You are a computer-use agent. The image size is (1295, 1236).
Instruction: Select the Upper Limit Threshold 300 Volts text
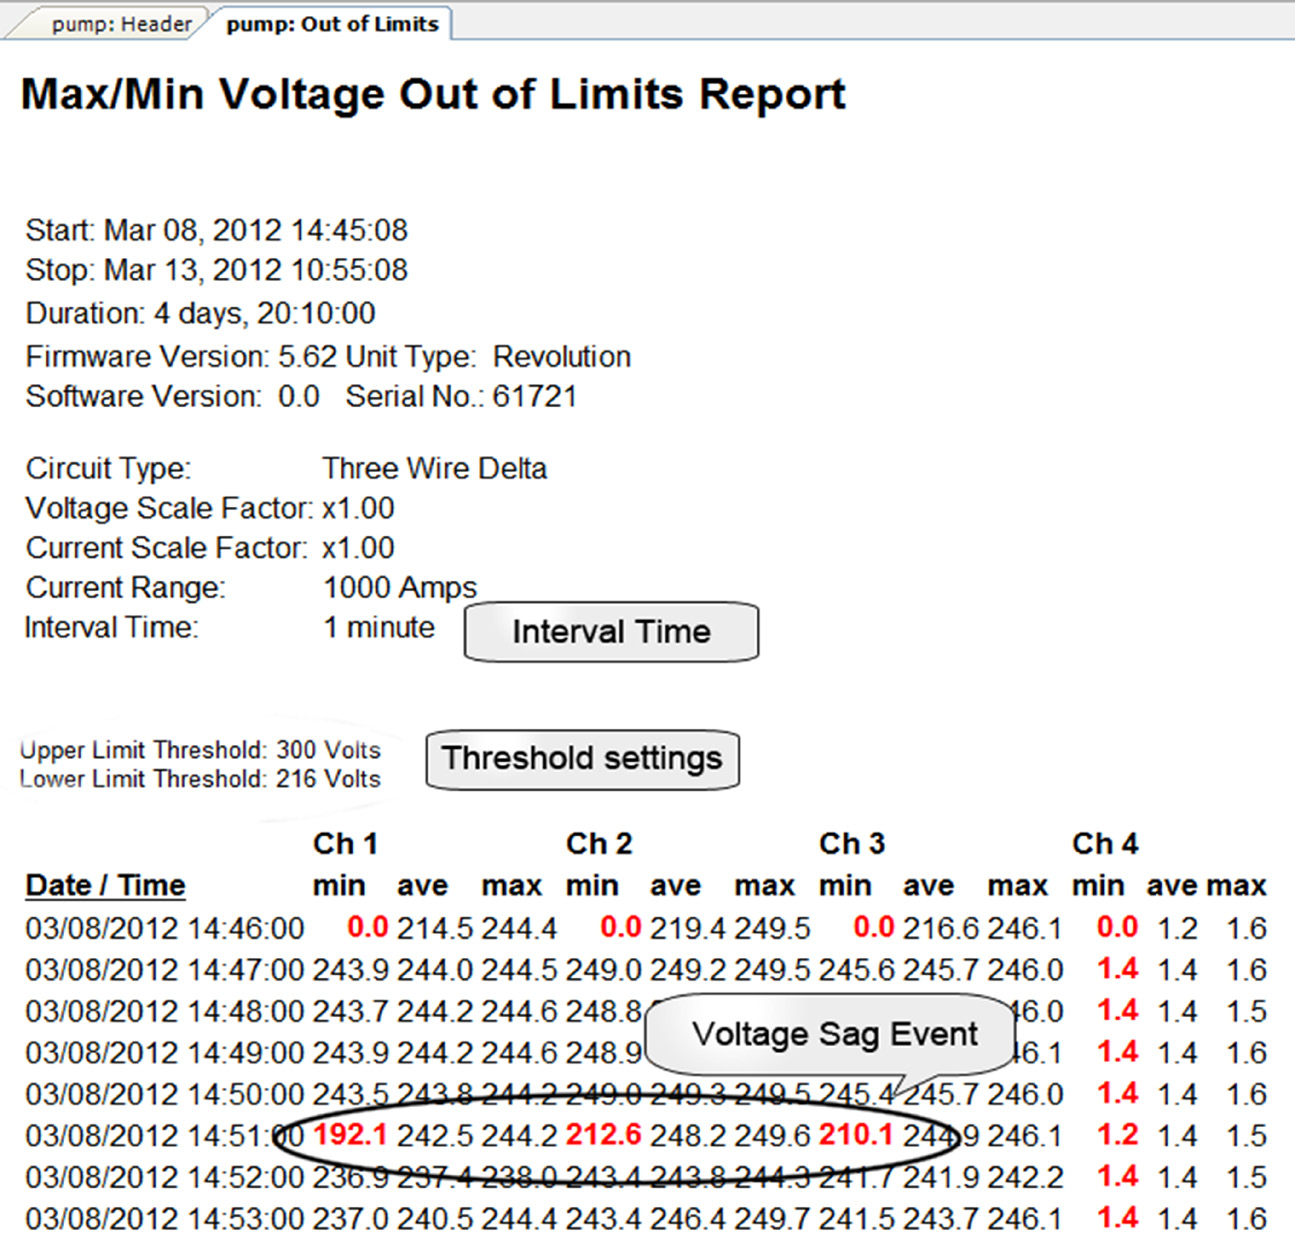coord(200,750)
